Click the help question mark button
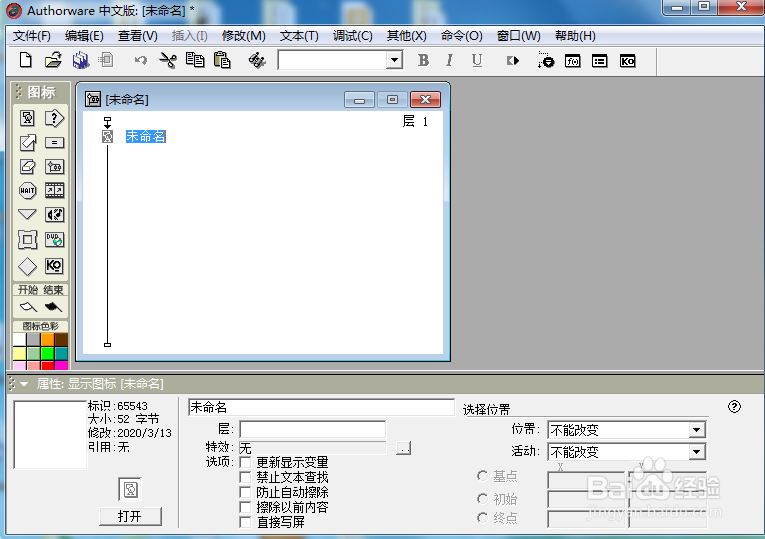This screenshot has width=765, height=539. click(x=734, y=407)
